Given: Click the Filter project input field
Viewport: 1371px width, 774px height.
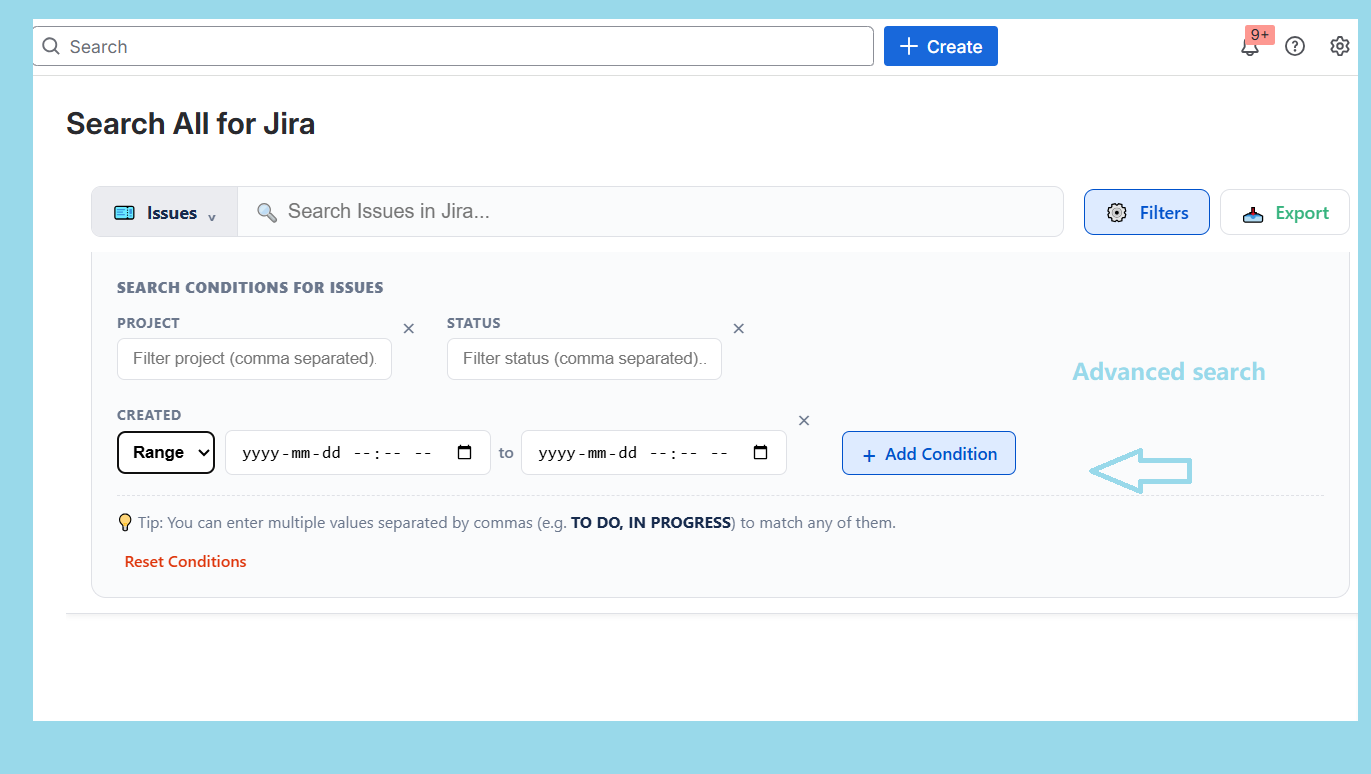Looking at the screenshot, I should [254, 358].
